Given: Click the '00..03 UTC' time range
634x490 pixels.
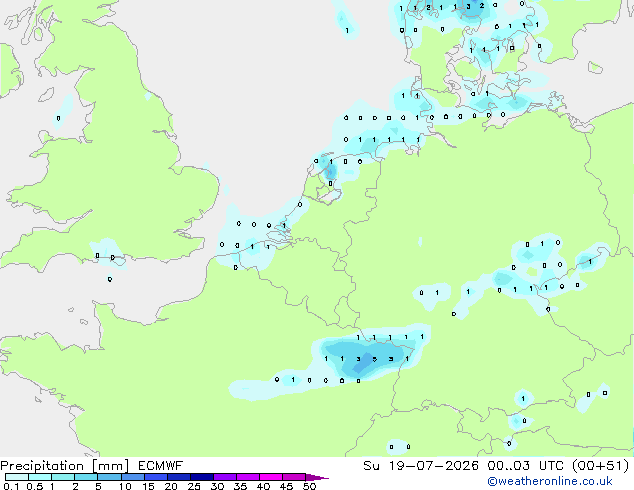Looking at the screenshot, I should point(526,466).
